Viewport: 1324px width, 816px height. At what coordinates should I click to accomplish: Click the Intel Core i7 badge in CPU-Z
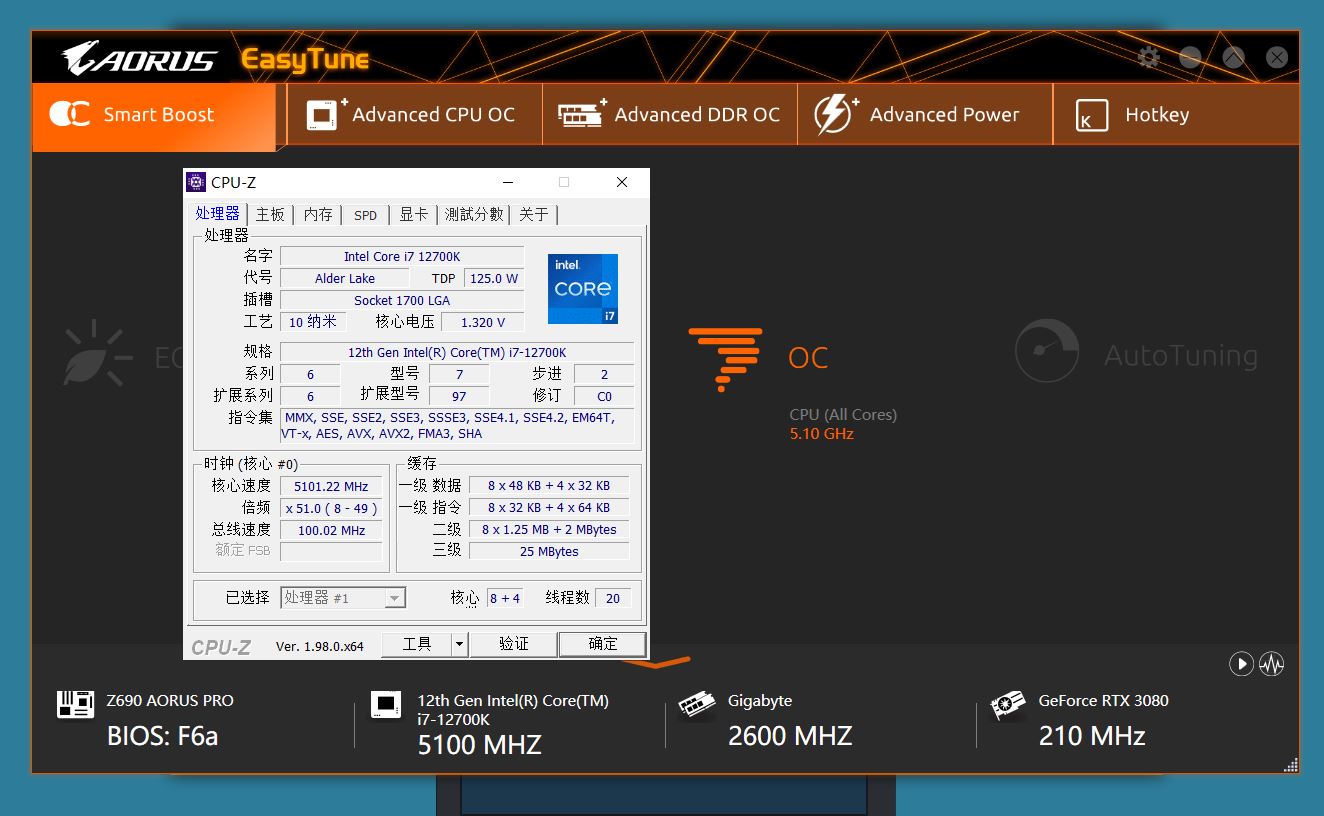tap(582, 288)
